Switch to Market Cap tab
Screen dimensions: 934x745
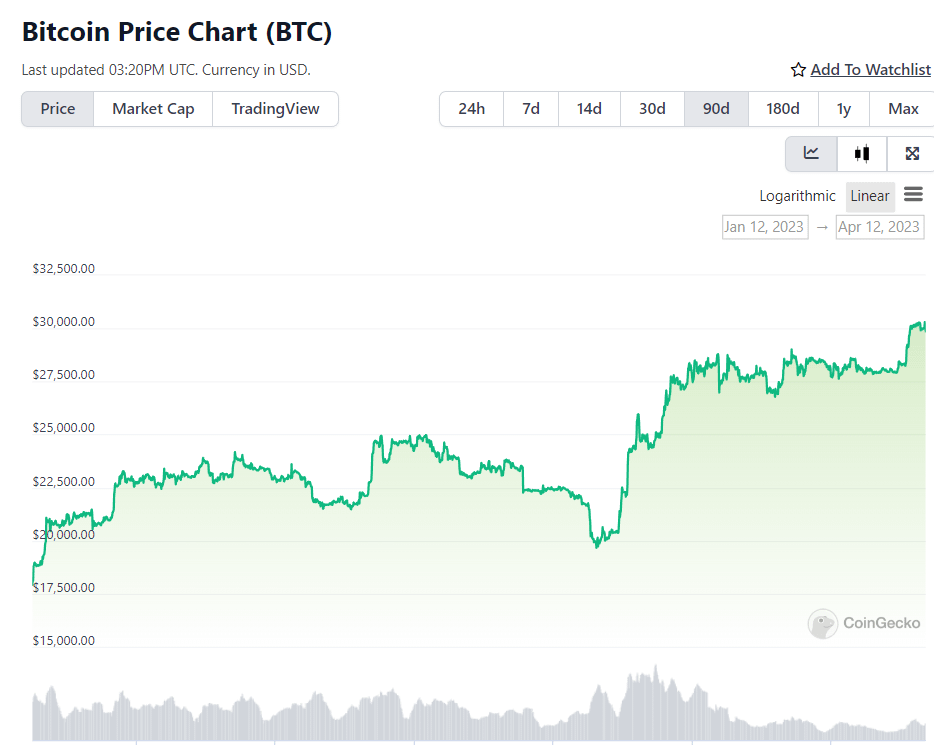[x=153, y=109]
